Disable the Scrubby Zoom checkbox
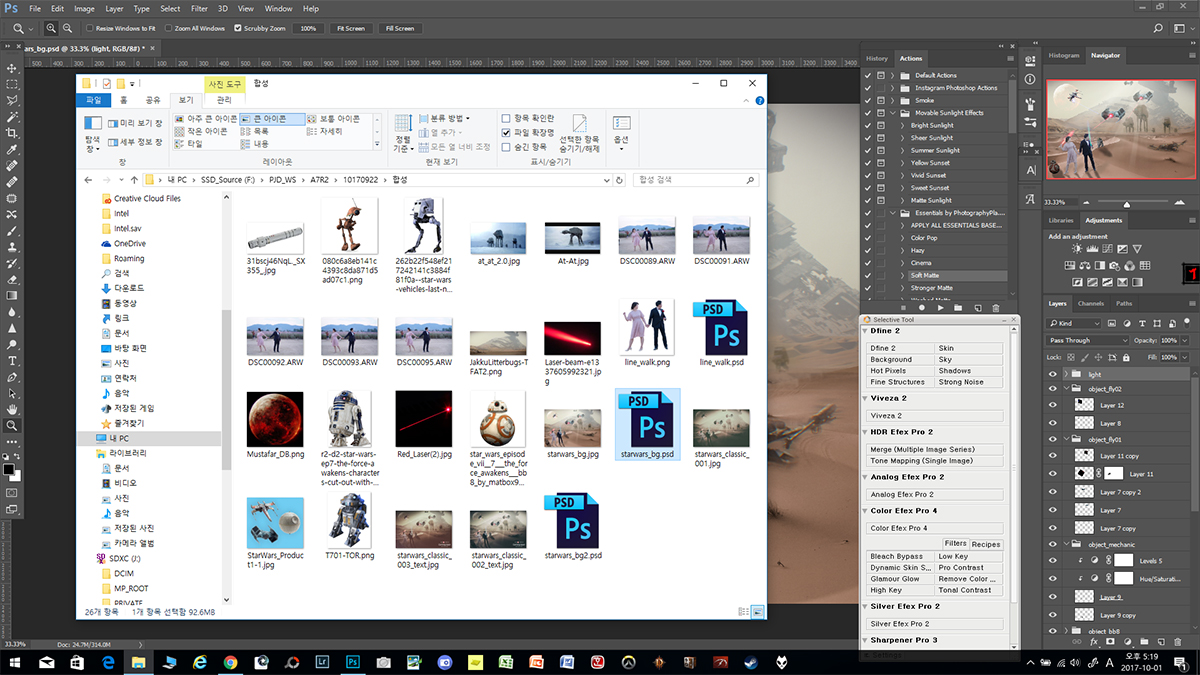The width and height of the screenshot is (1200, 675). click(238, 28)
